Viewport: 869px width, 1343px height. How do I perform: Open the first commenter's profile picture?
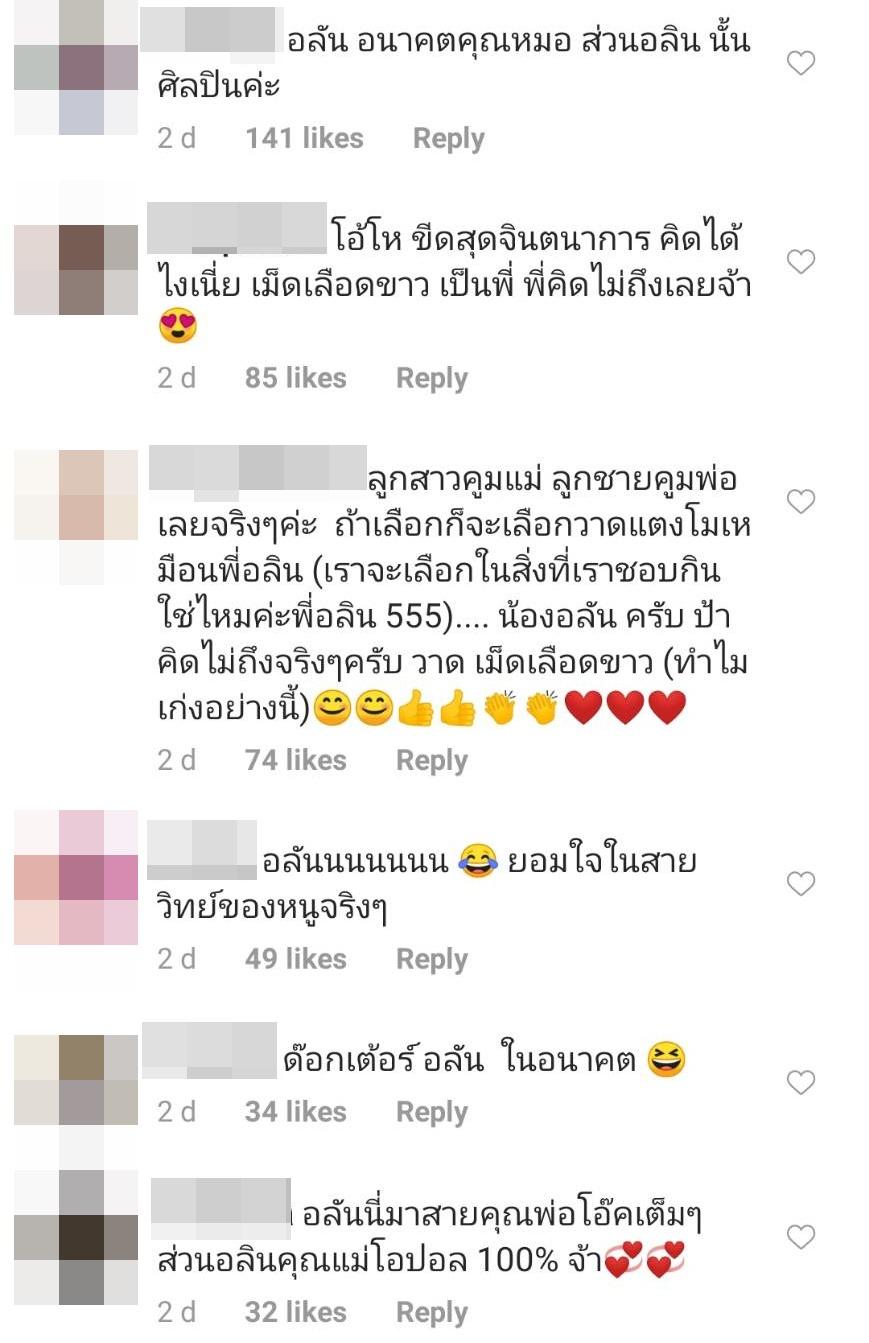76,66
